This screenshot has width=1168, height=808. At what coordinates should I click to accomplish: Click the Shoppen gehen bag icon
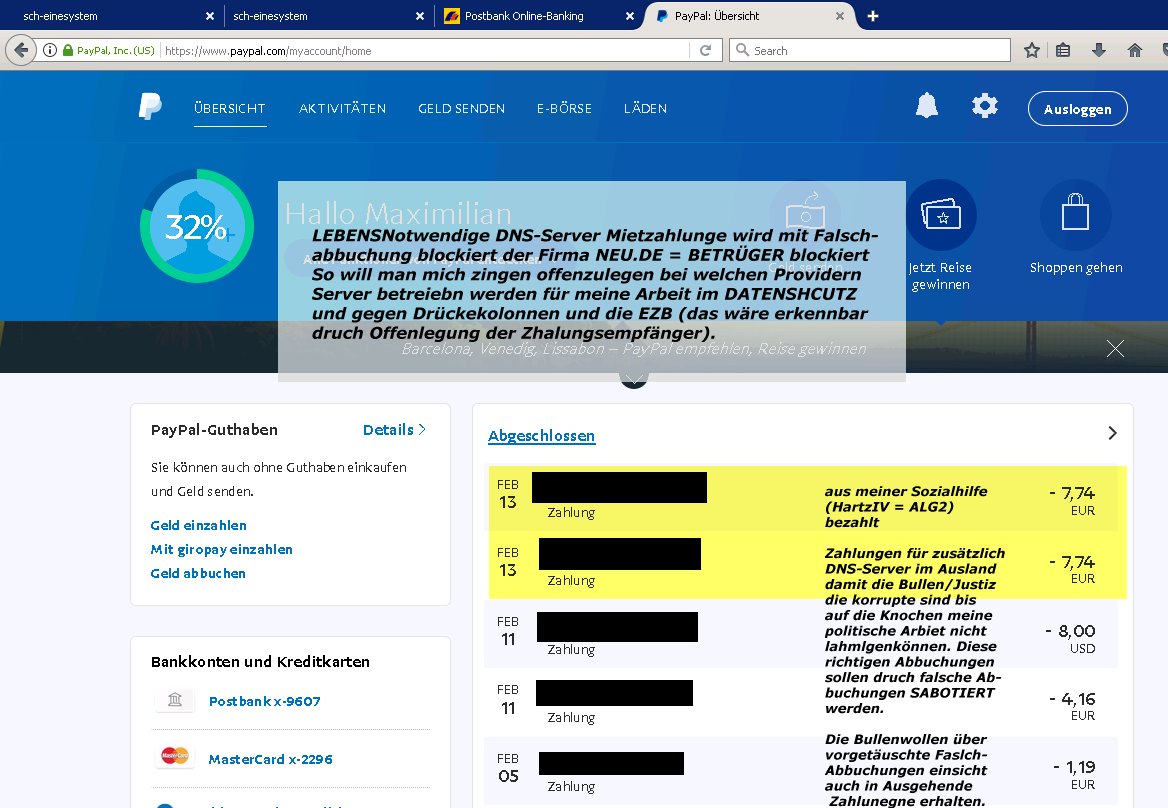coord(1076,214)
